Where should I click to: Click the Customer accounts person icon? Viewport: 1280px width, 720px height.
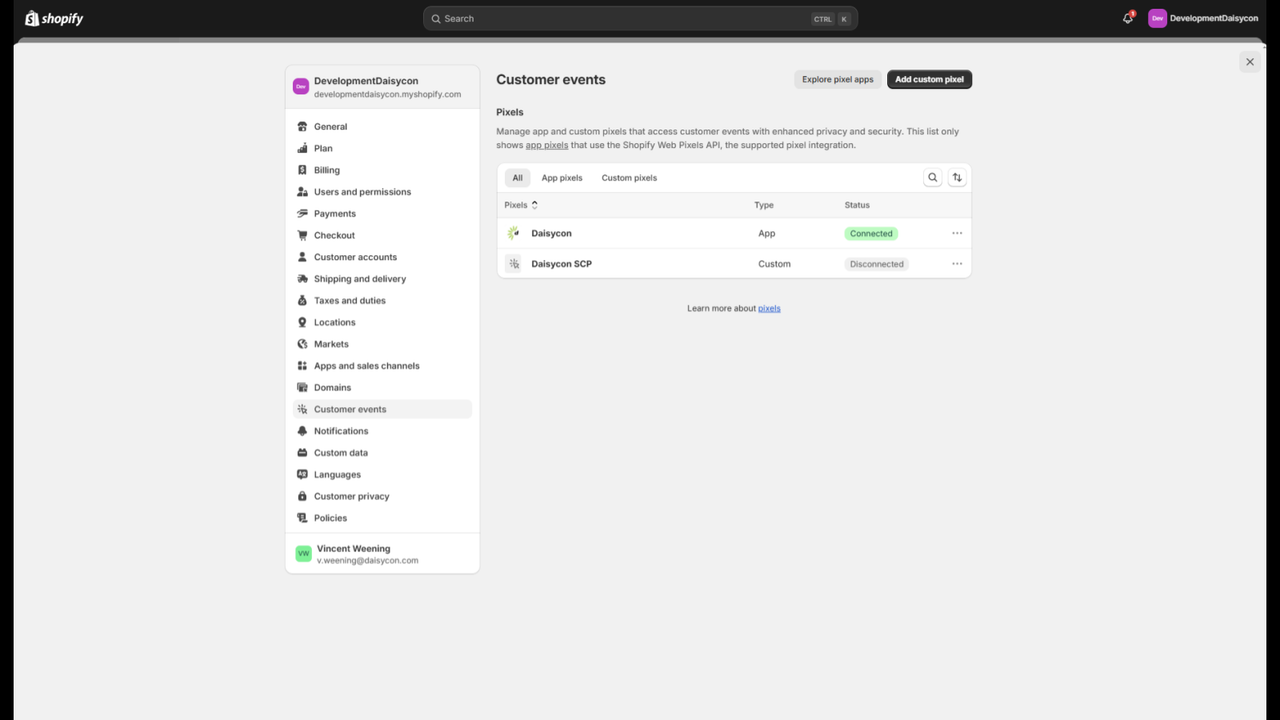303,257
